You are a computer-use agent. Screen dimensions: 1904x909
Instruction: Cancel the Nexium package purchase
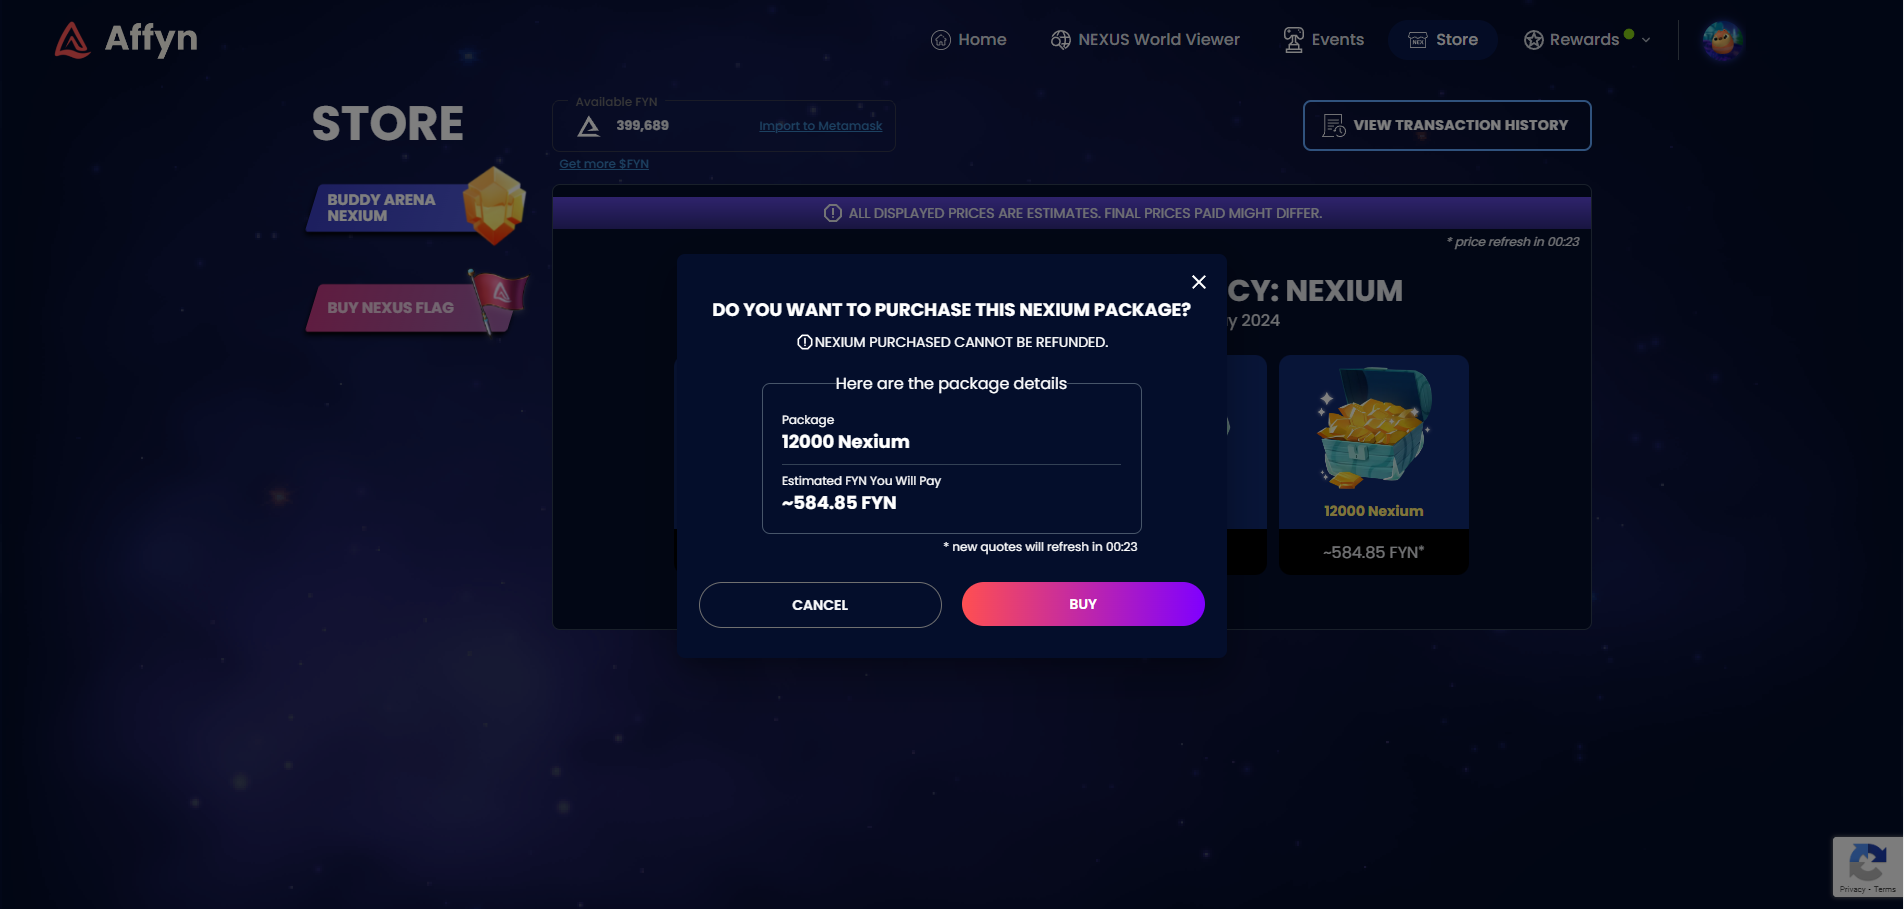[x=820, y=605]
